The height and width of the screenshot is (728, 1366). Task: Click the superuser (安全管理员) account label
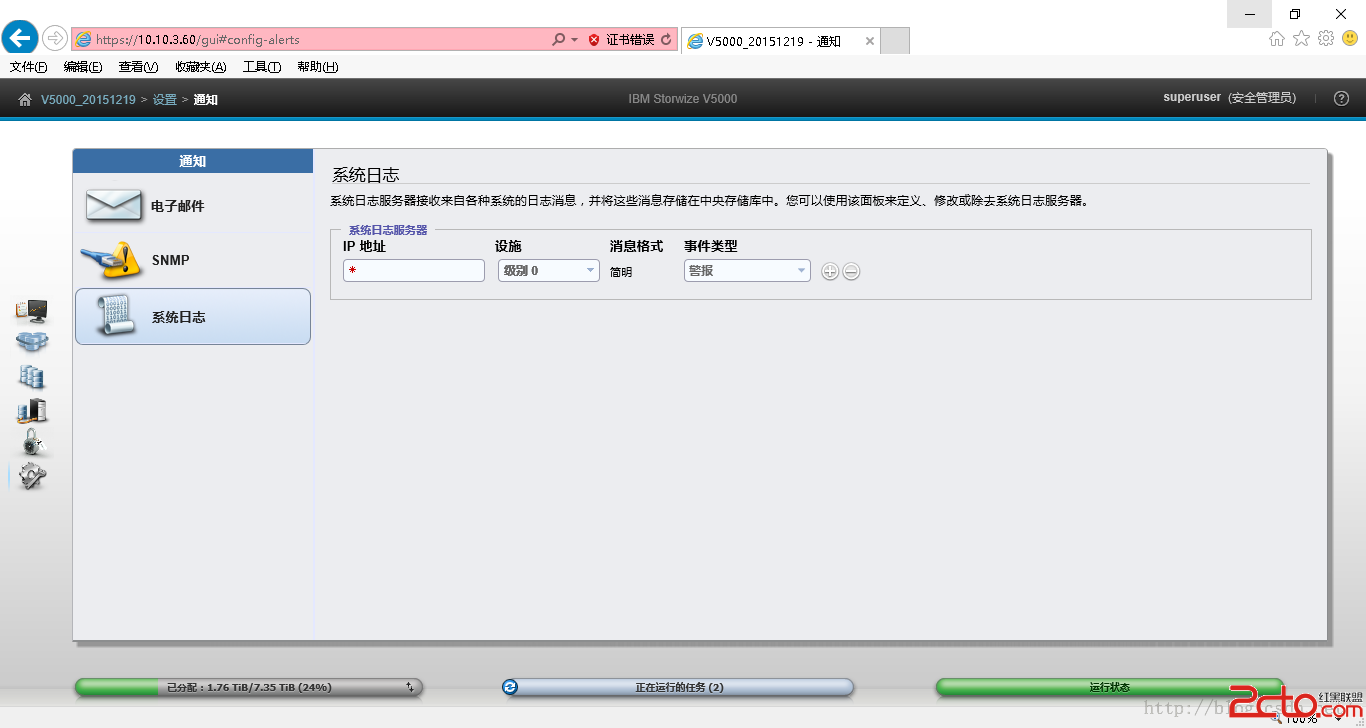(x=1229, y=98)
